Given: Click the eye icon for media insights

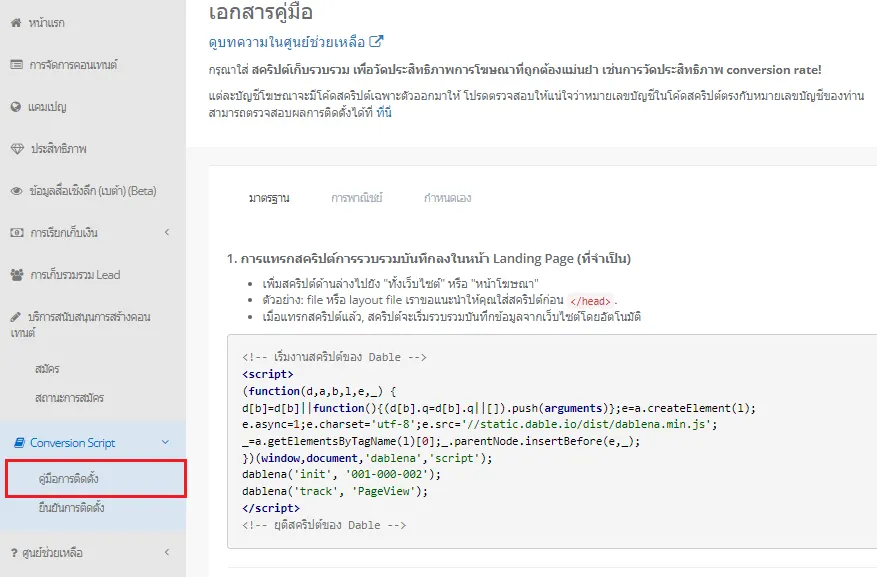Looking at the screenshot, I should 17,191.
